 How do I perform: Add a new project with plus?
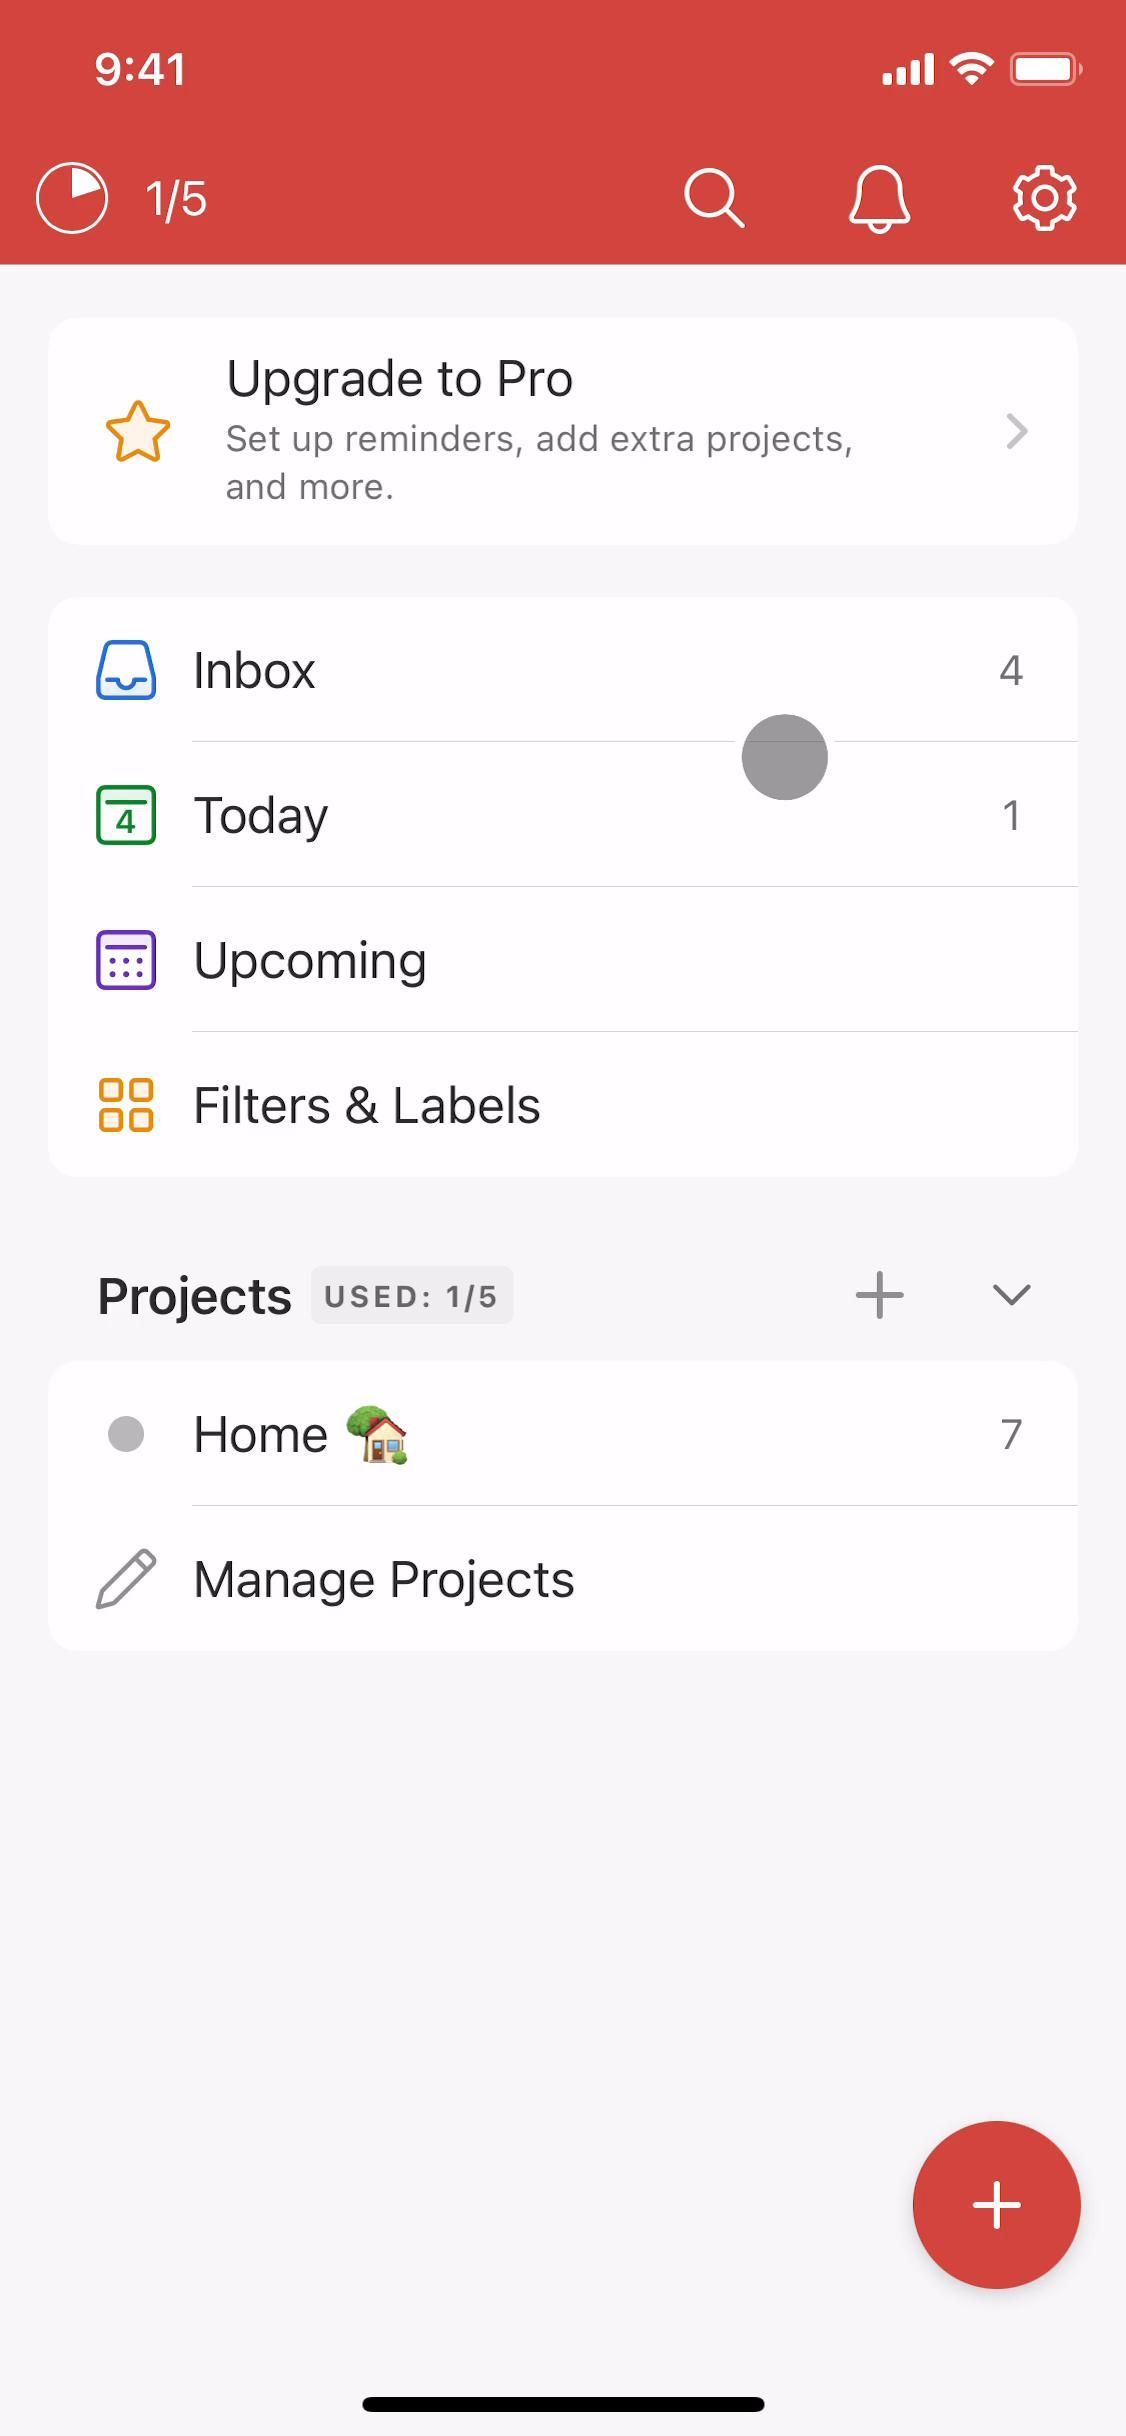click(879, 1295)
